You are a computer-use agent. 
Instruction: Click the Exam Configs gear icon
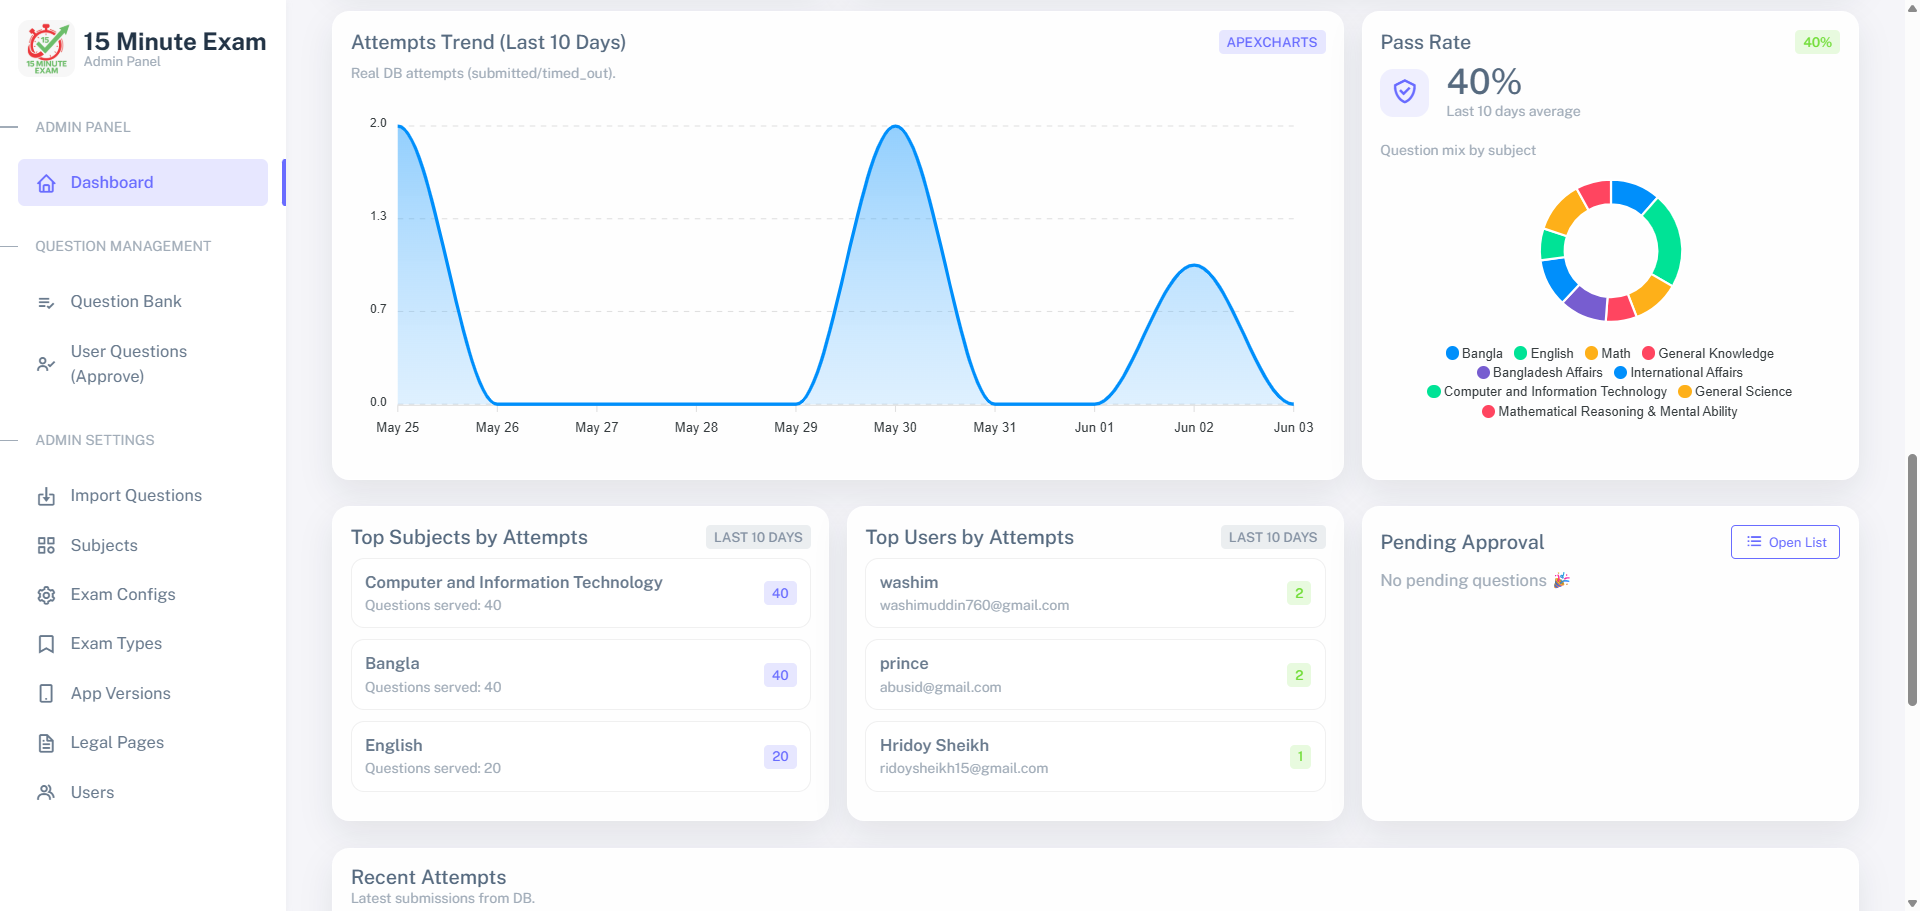point(46,595)
